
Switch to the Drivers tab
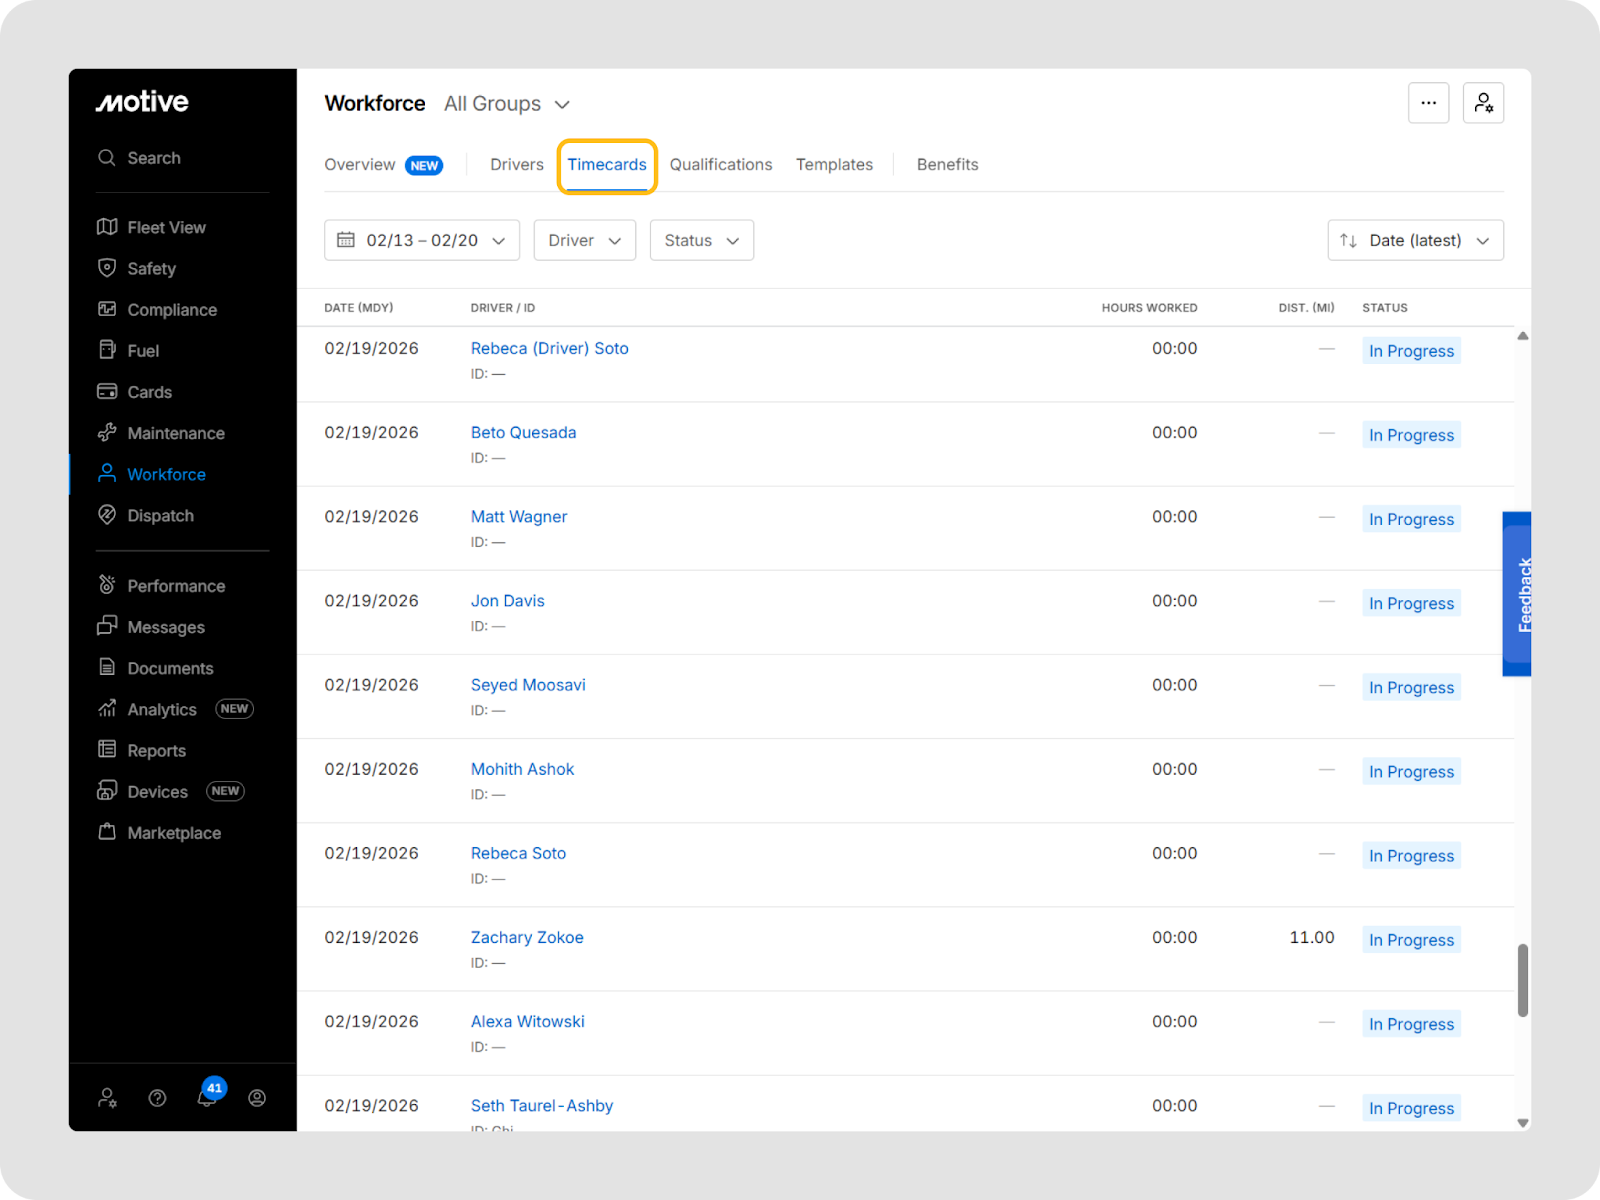[516, 164]
